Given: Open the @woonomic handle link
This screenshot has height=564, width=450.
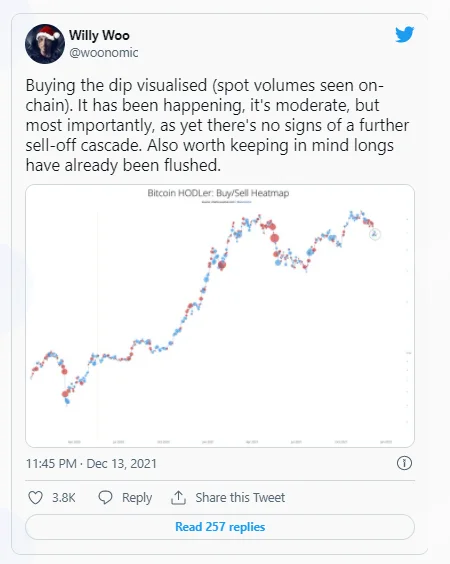Looking at the screenshot, I should click(x=104, y=53).
